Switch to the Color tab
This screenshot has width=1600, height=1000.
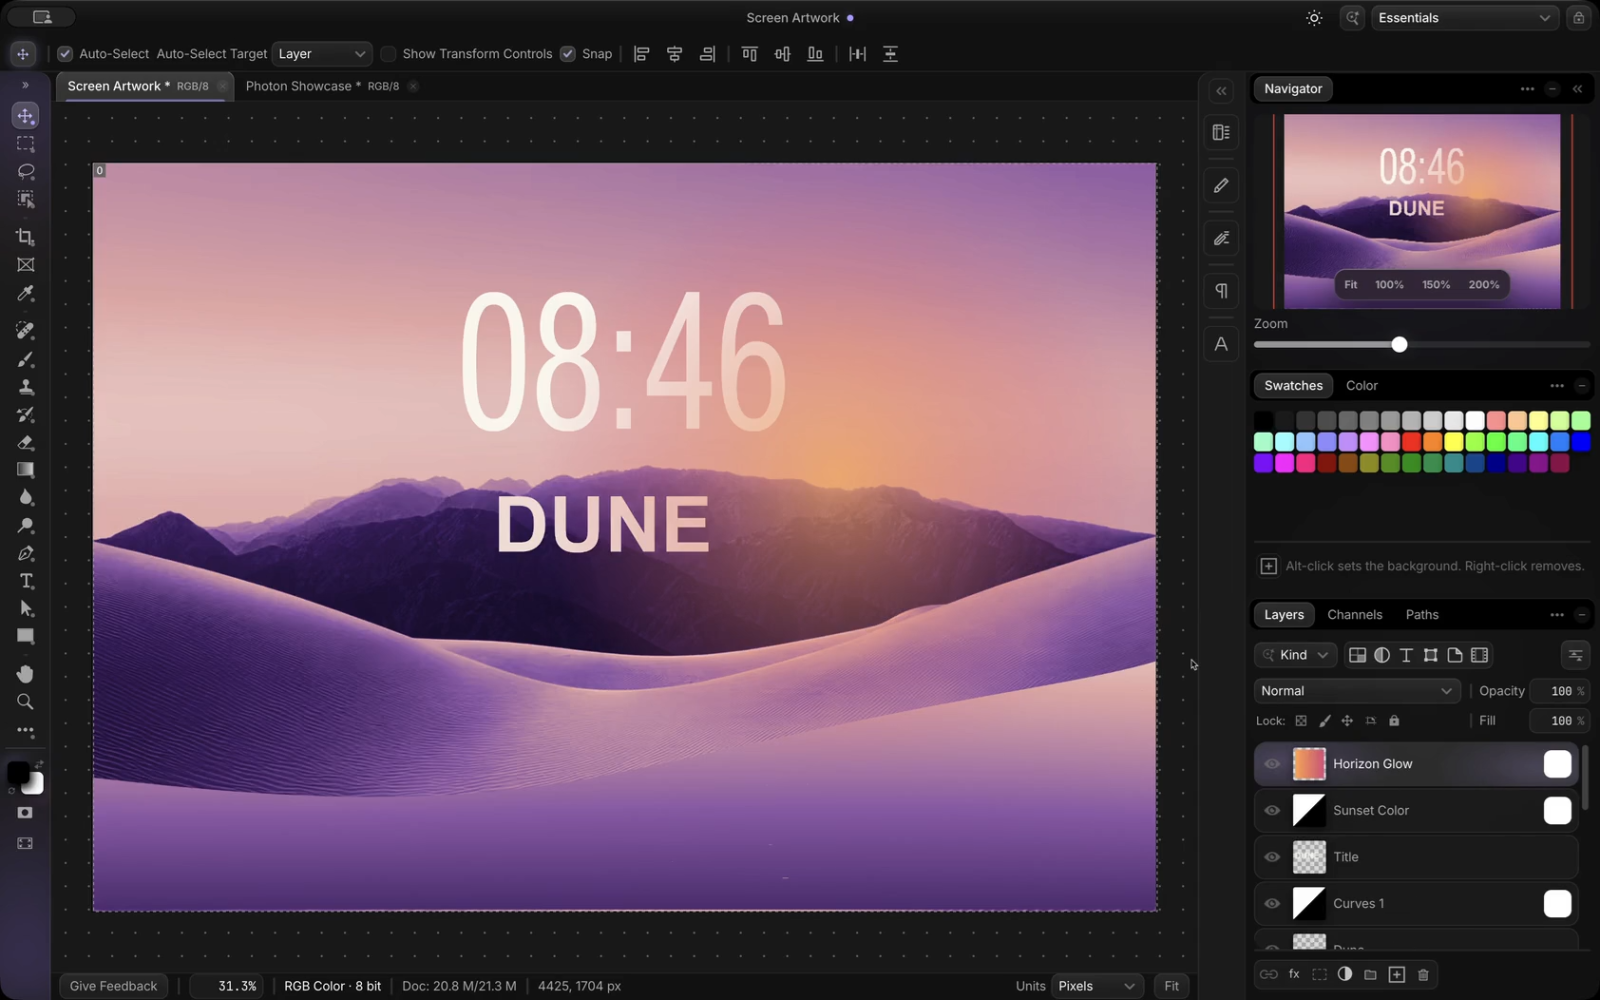pyautogui.click(x=1361, y=386)
